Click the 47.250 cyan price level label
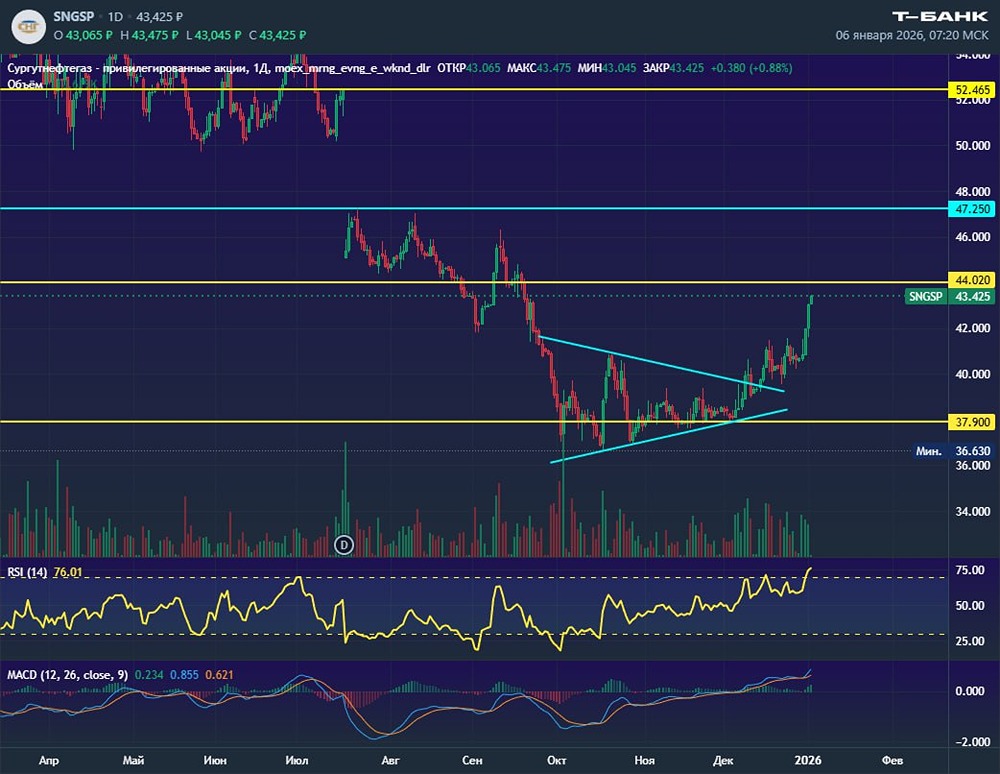 tap(973, 209)
